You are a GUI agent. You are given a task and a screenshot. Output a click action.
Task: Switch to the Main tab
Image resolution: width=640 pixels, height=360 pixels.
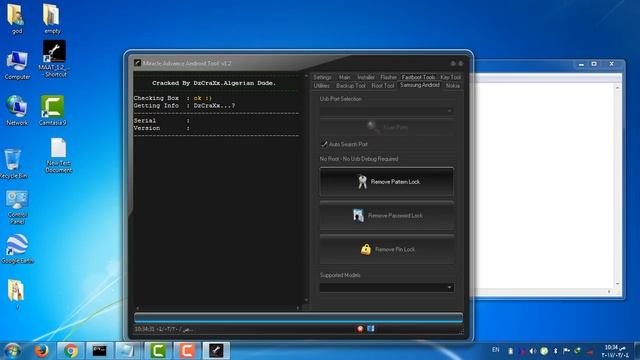coord(344,77)
